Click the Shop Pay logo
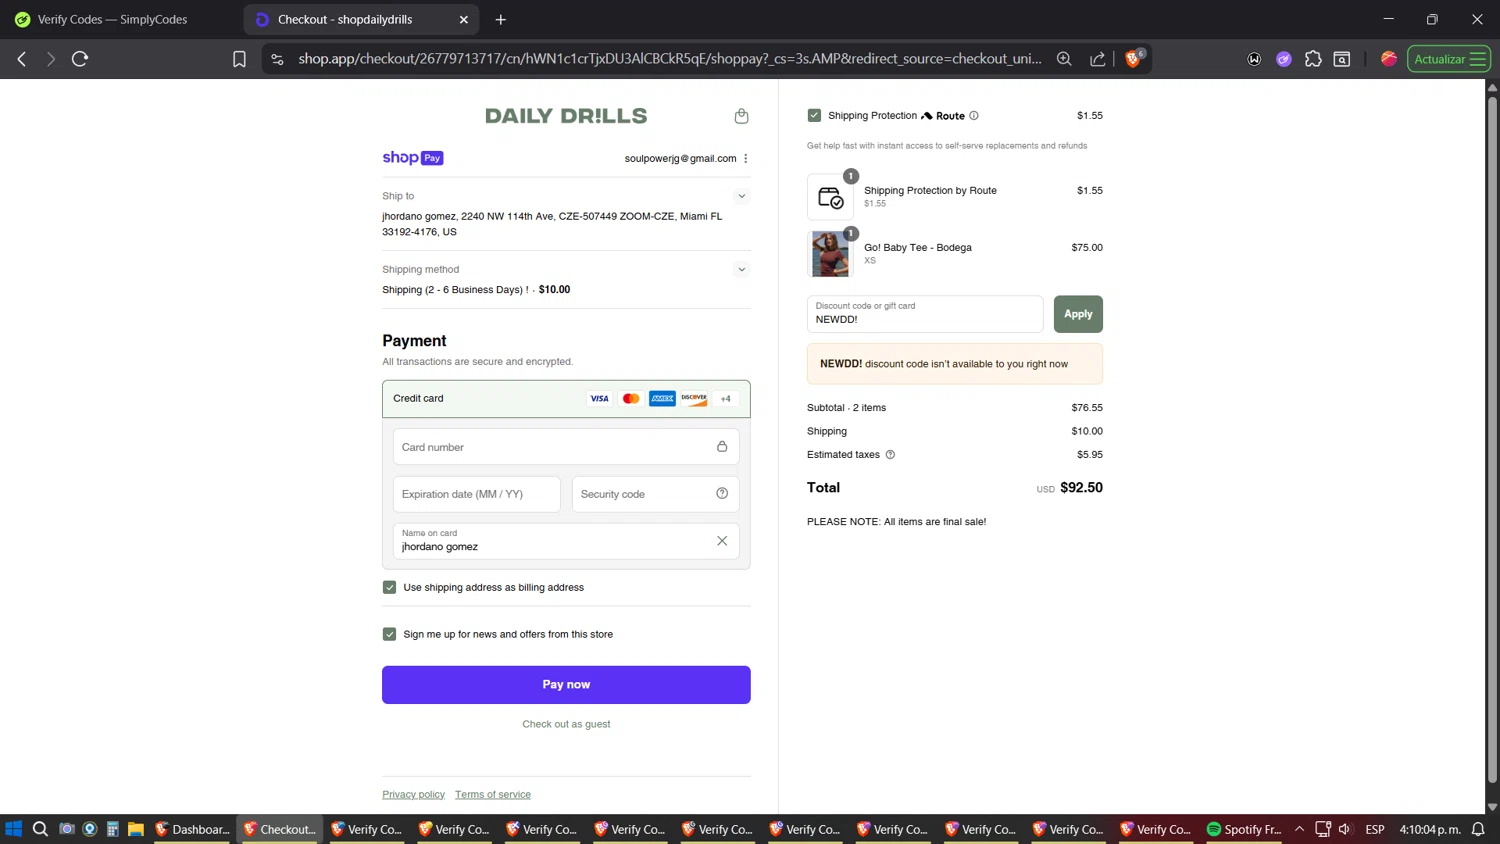The height and width of the screenshot is (844, 1500). 412,158
